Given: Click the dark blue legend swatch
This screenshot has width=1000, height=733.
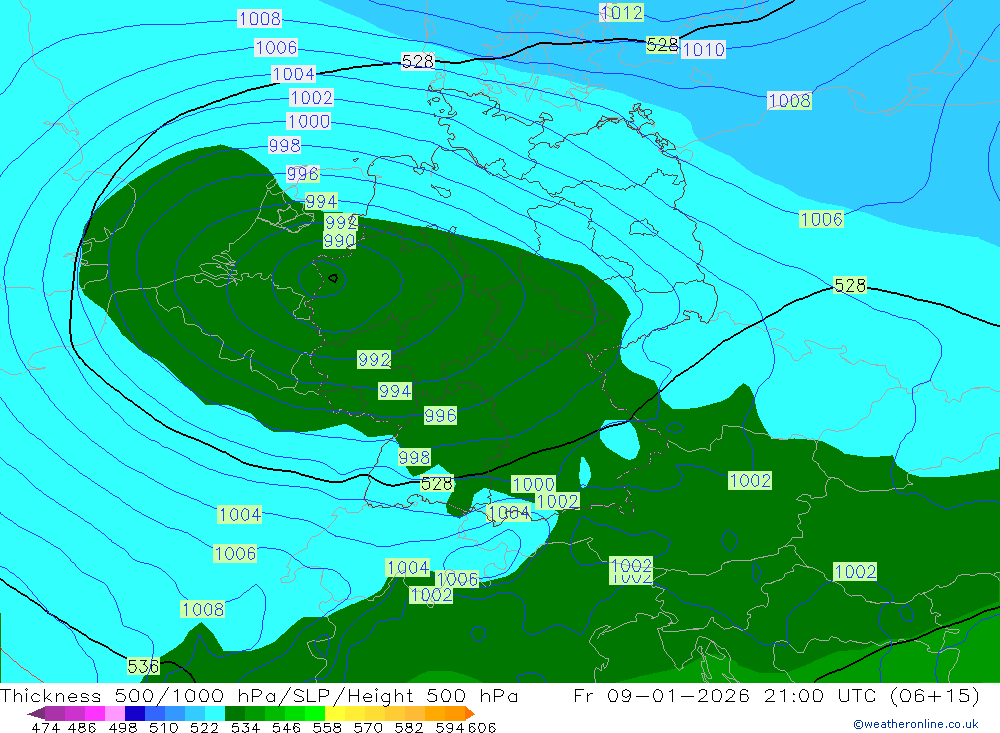Looking at the screenshot, I should [135, 713].
